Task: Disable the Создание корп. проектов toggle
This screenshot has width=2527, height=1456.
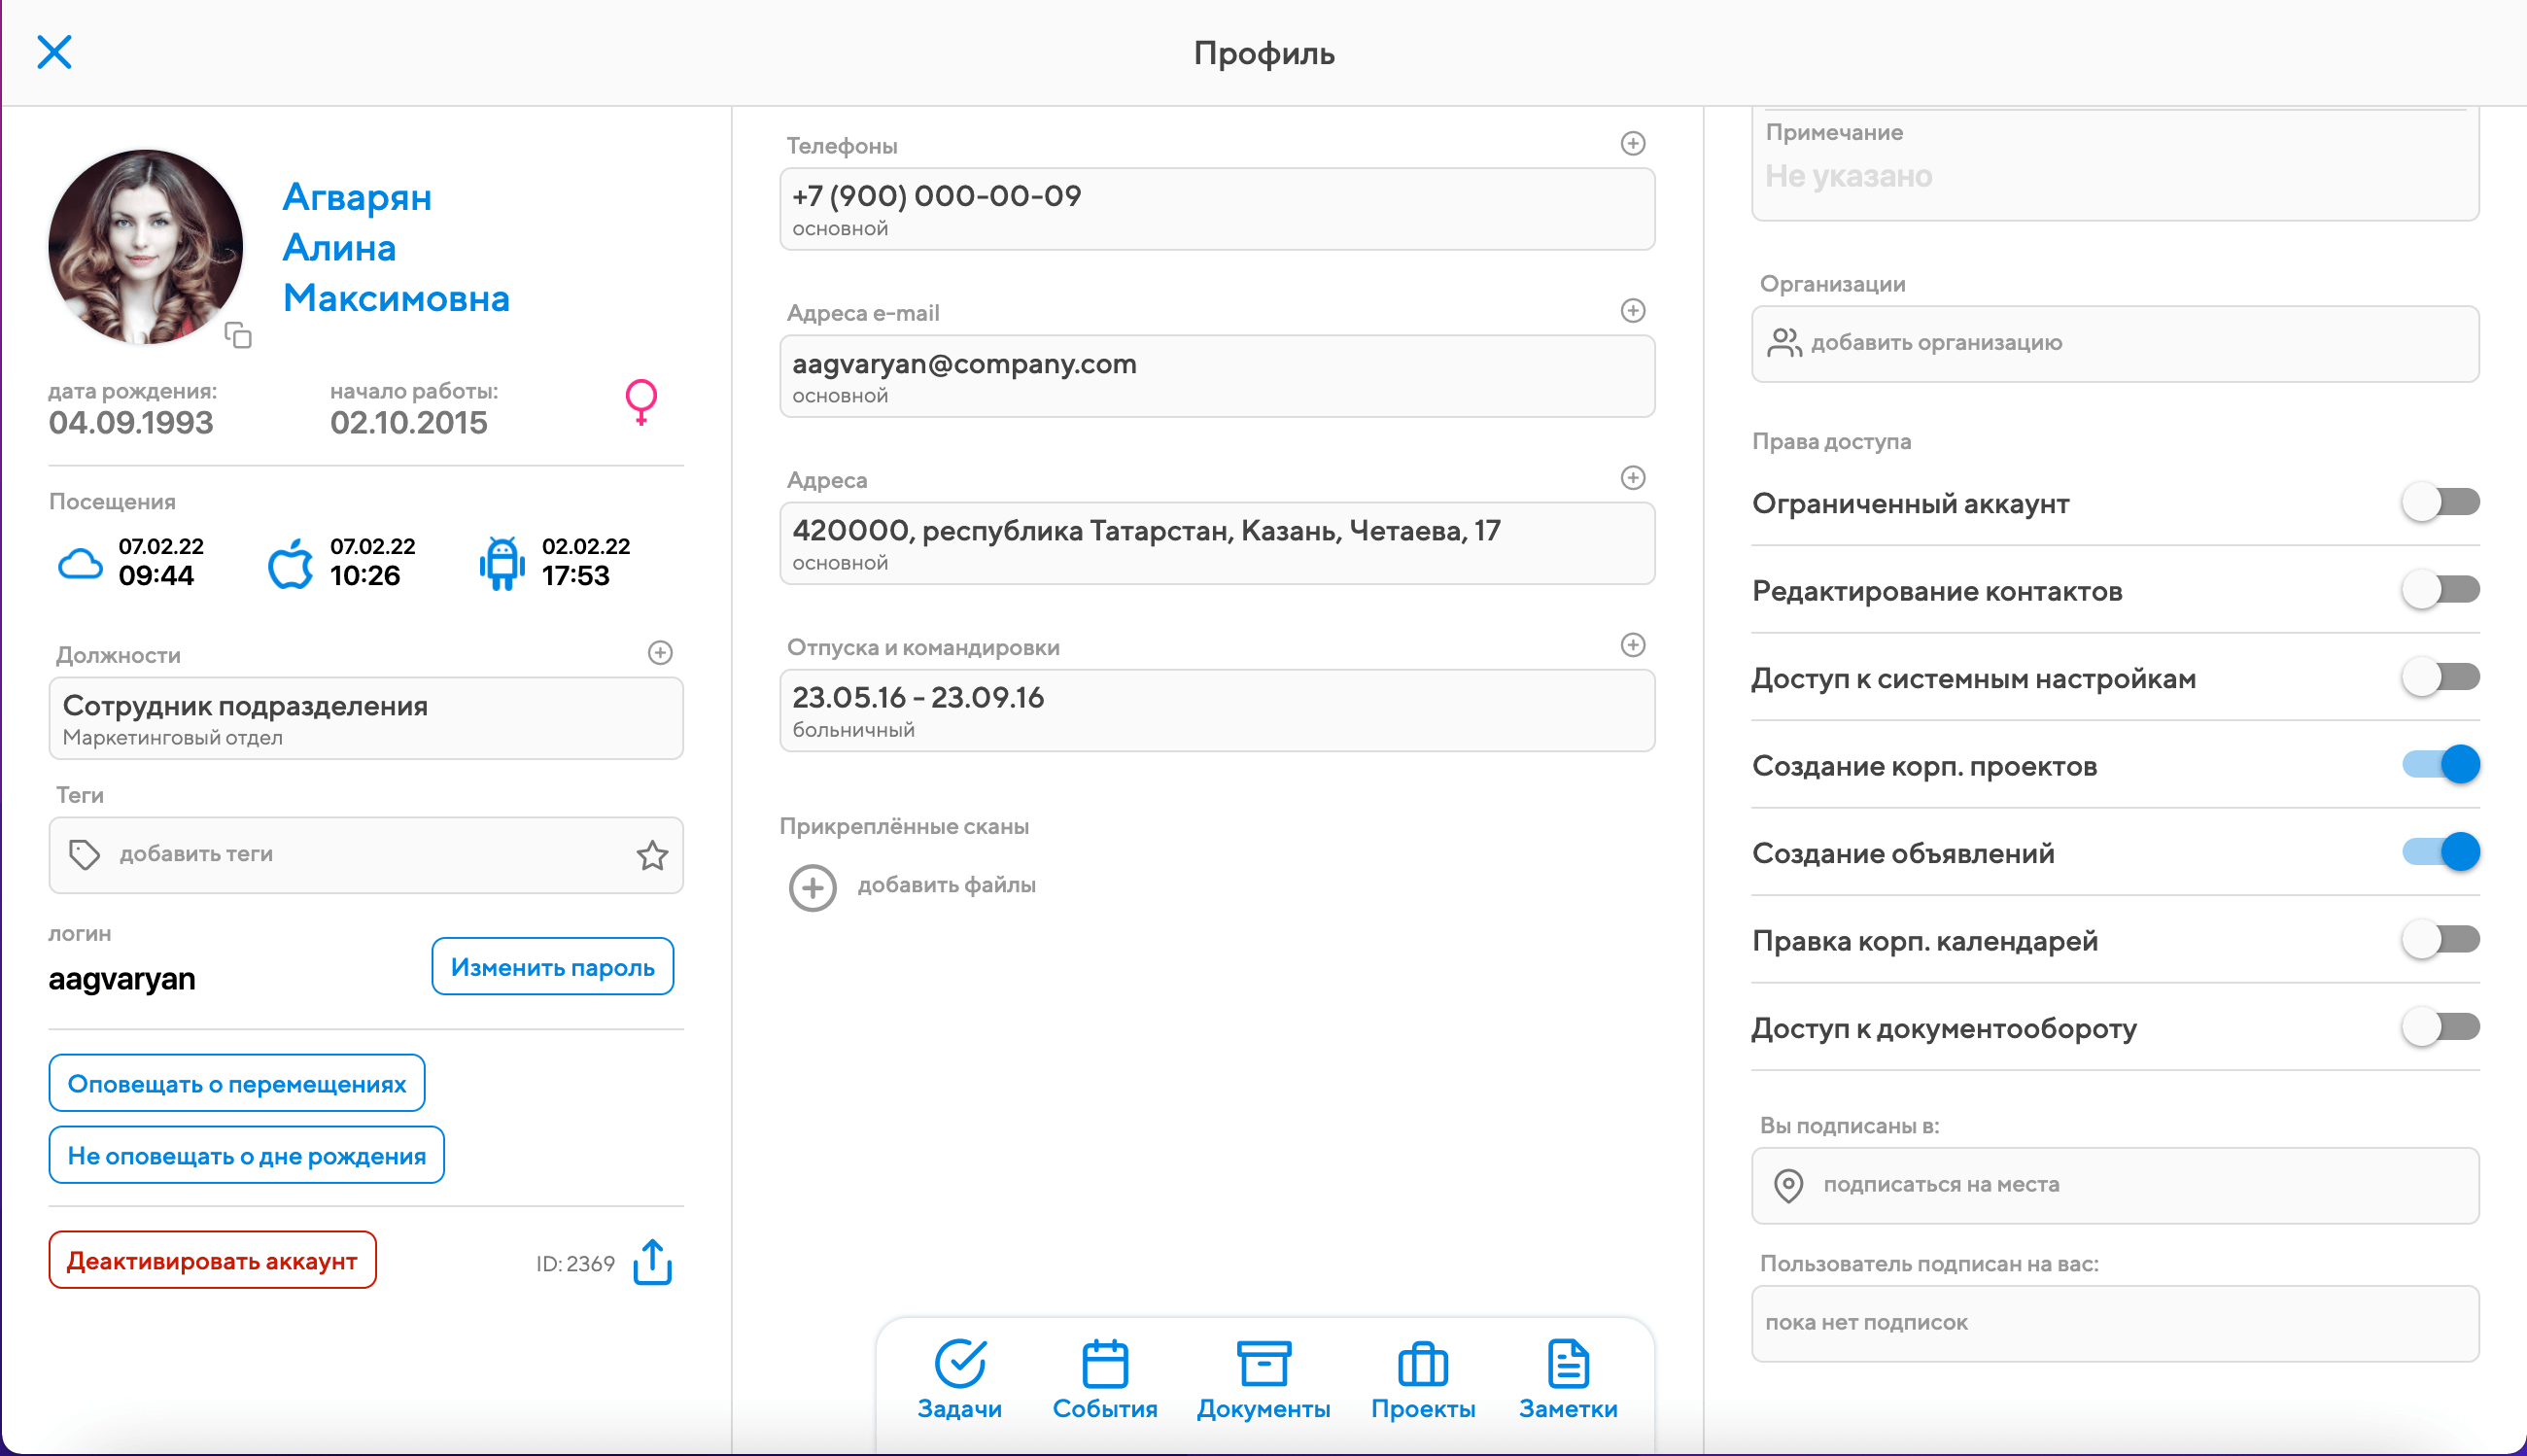Action: pyautogui.click(x=2440, y=765)
